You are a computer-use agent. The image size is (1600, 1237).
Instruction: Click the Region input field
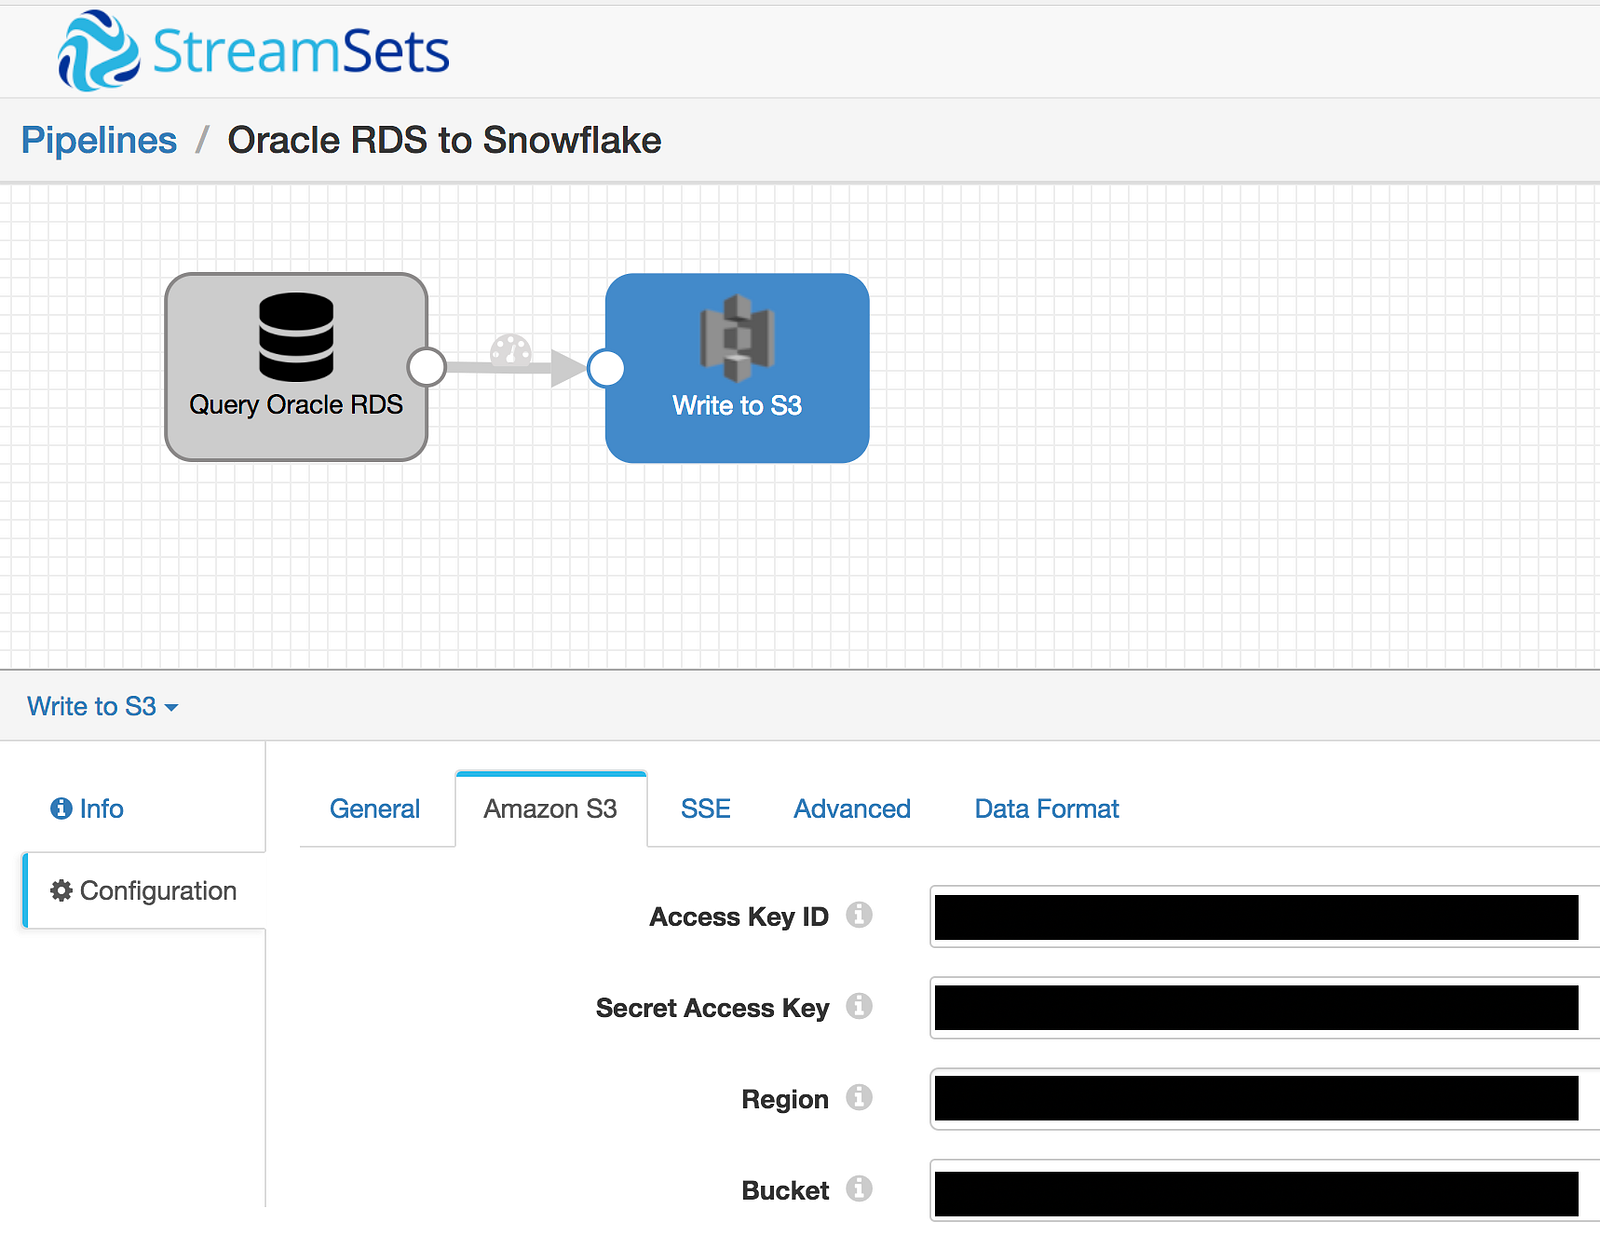1265,1099
